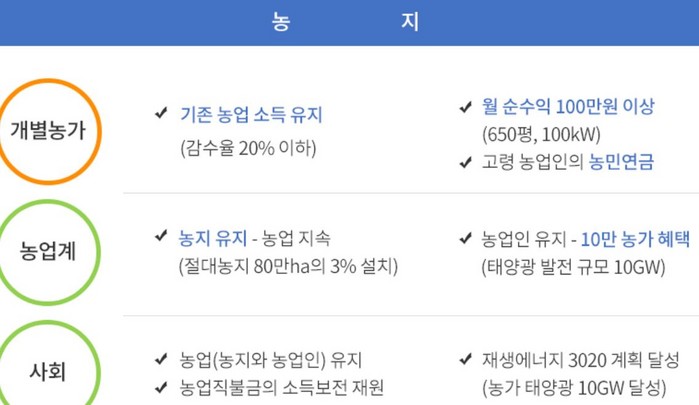Click the blue 농 지 header bar
The height and width of the screenshot is (405, 699).
[350, 22]
